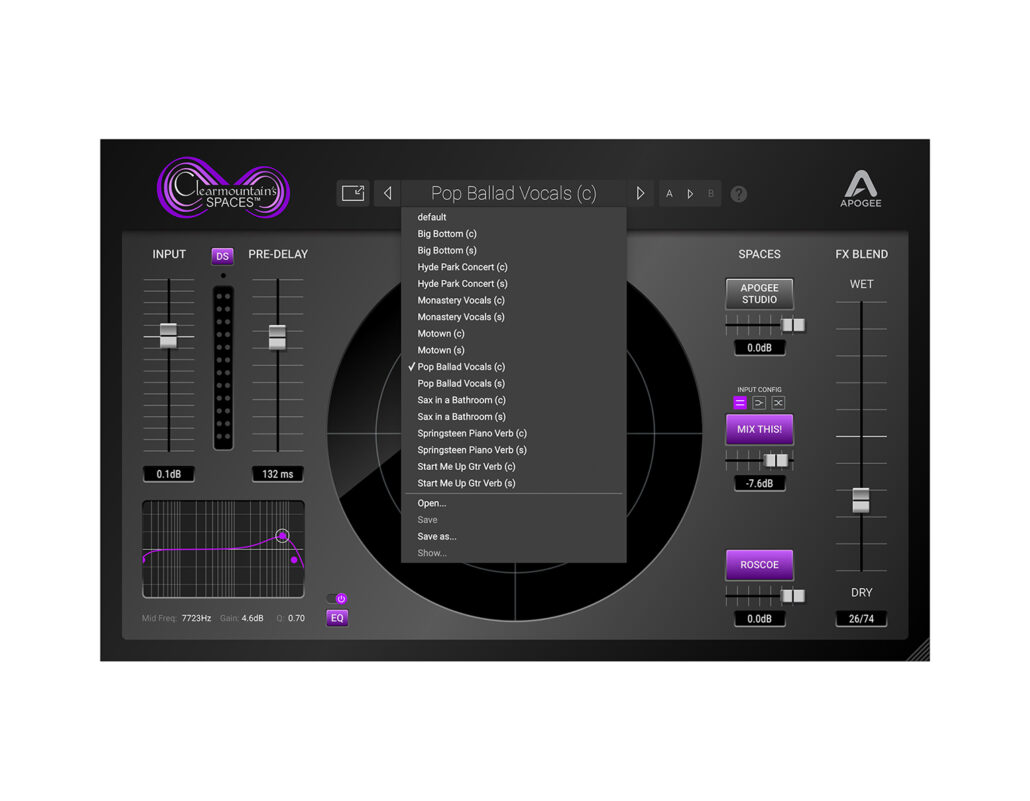Toggle the EQ button

click(337, 618)
